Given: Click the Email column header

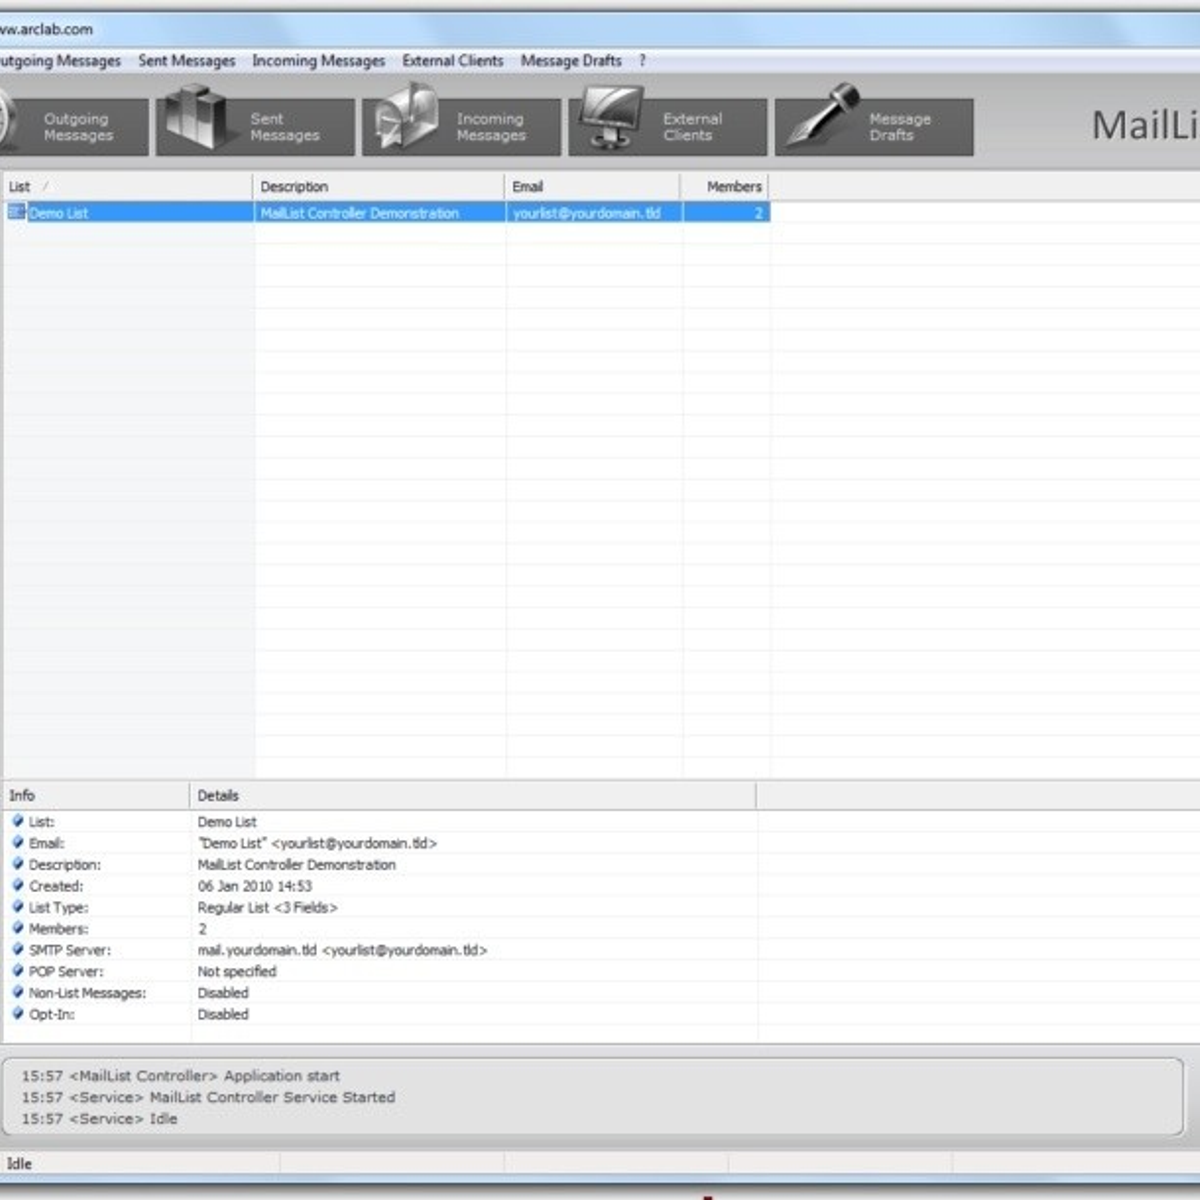Looking at the screenshot, I should click(592, 187).
